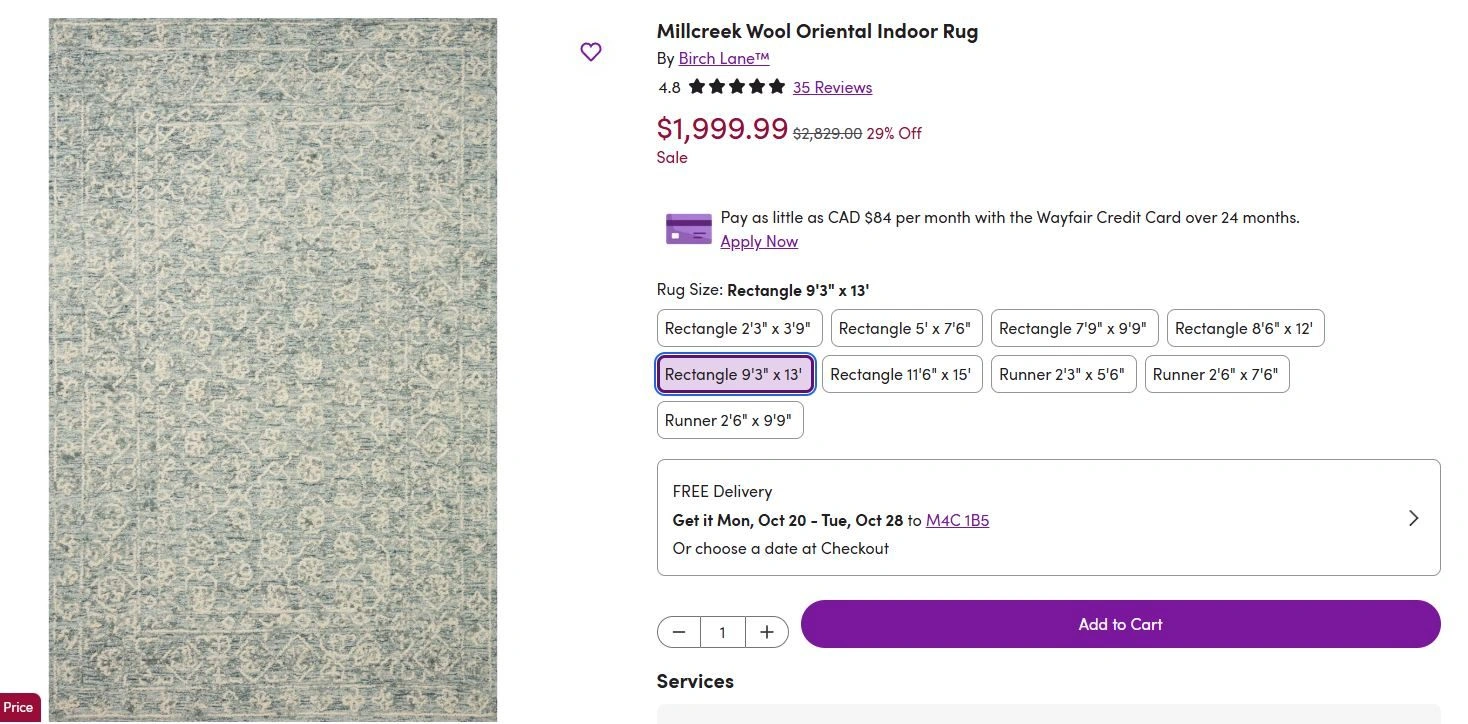Pick Rectangle 7'9" x 9'9" rug size
The image size is (1468, 724).
[1073, 328]
